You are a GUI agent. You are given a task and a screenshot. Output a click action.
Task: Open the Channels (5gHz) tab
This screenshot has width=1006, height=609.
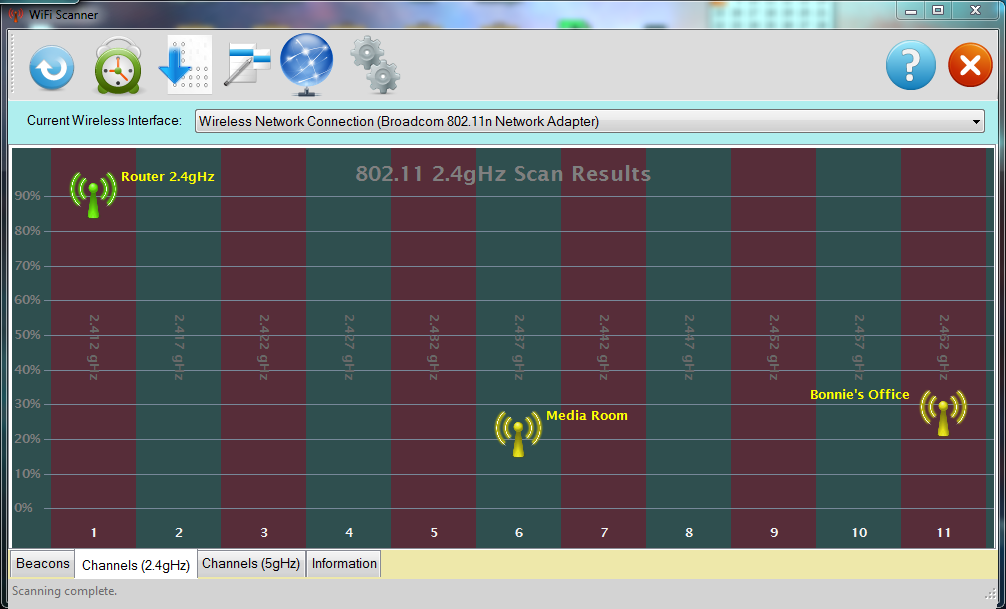(251, 564)
